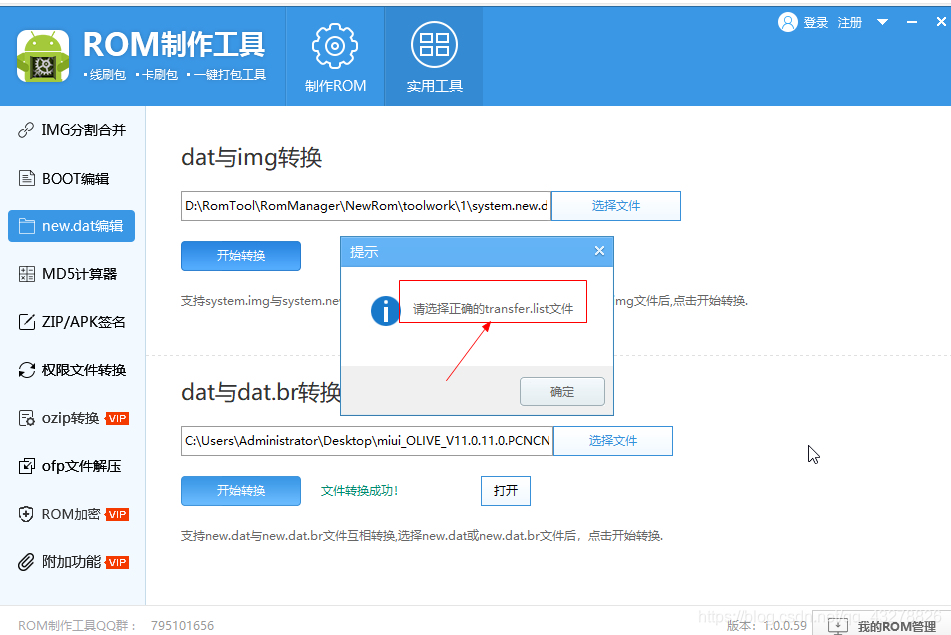Open 我的ROM管理 in status bar
The image size is (951, 635).
[882, 625]
